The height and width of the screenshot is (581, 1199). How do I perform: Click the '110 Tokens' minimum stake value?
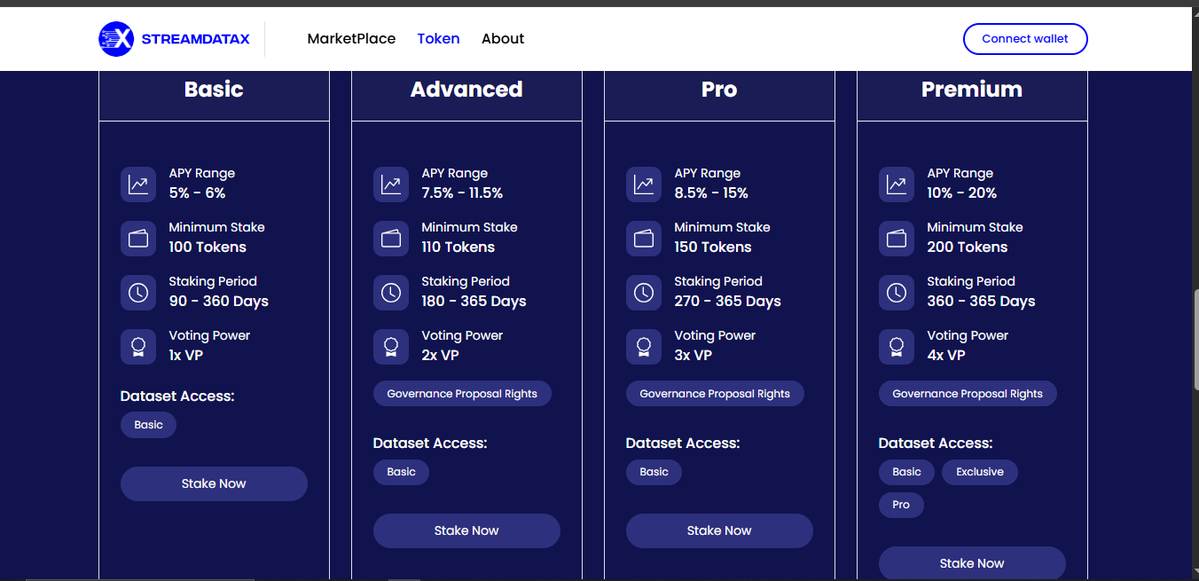click(458, 248)
